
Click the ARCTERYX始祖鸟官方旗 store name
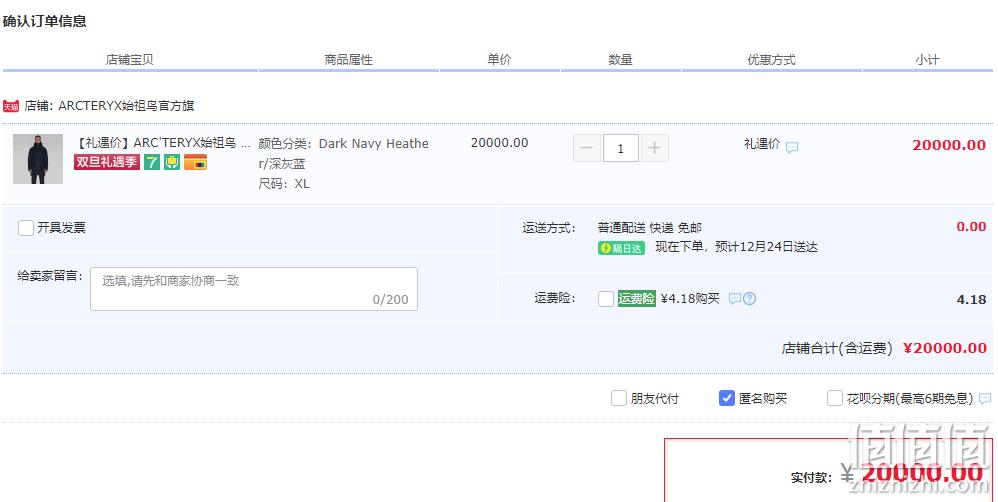pos(126,106)
